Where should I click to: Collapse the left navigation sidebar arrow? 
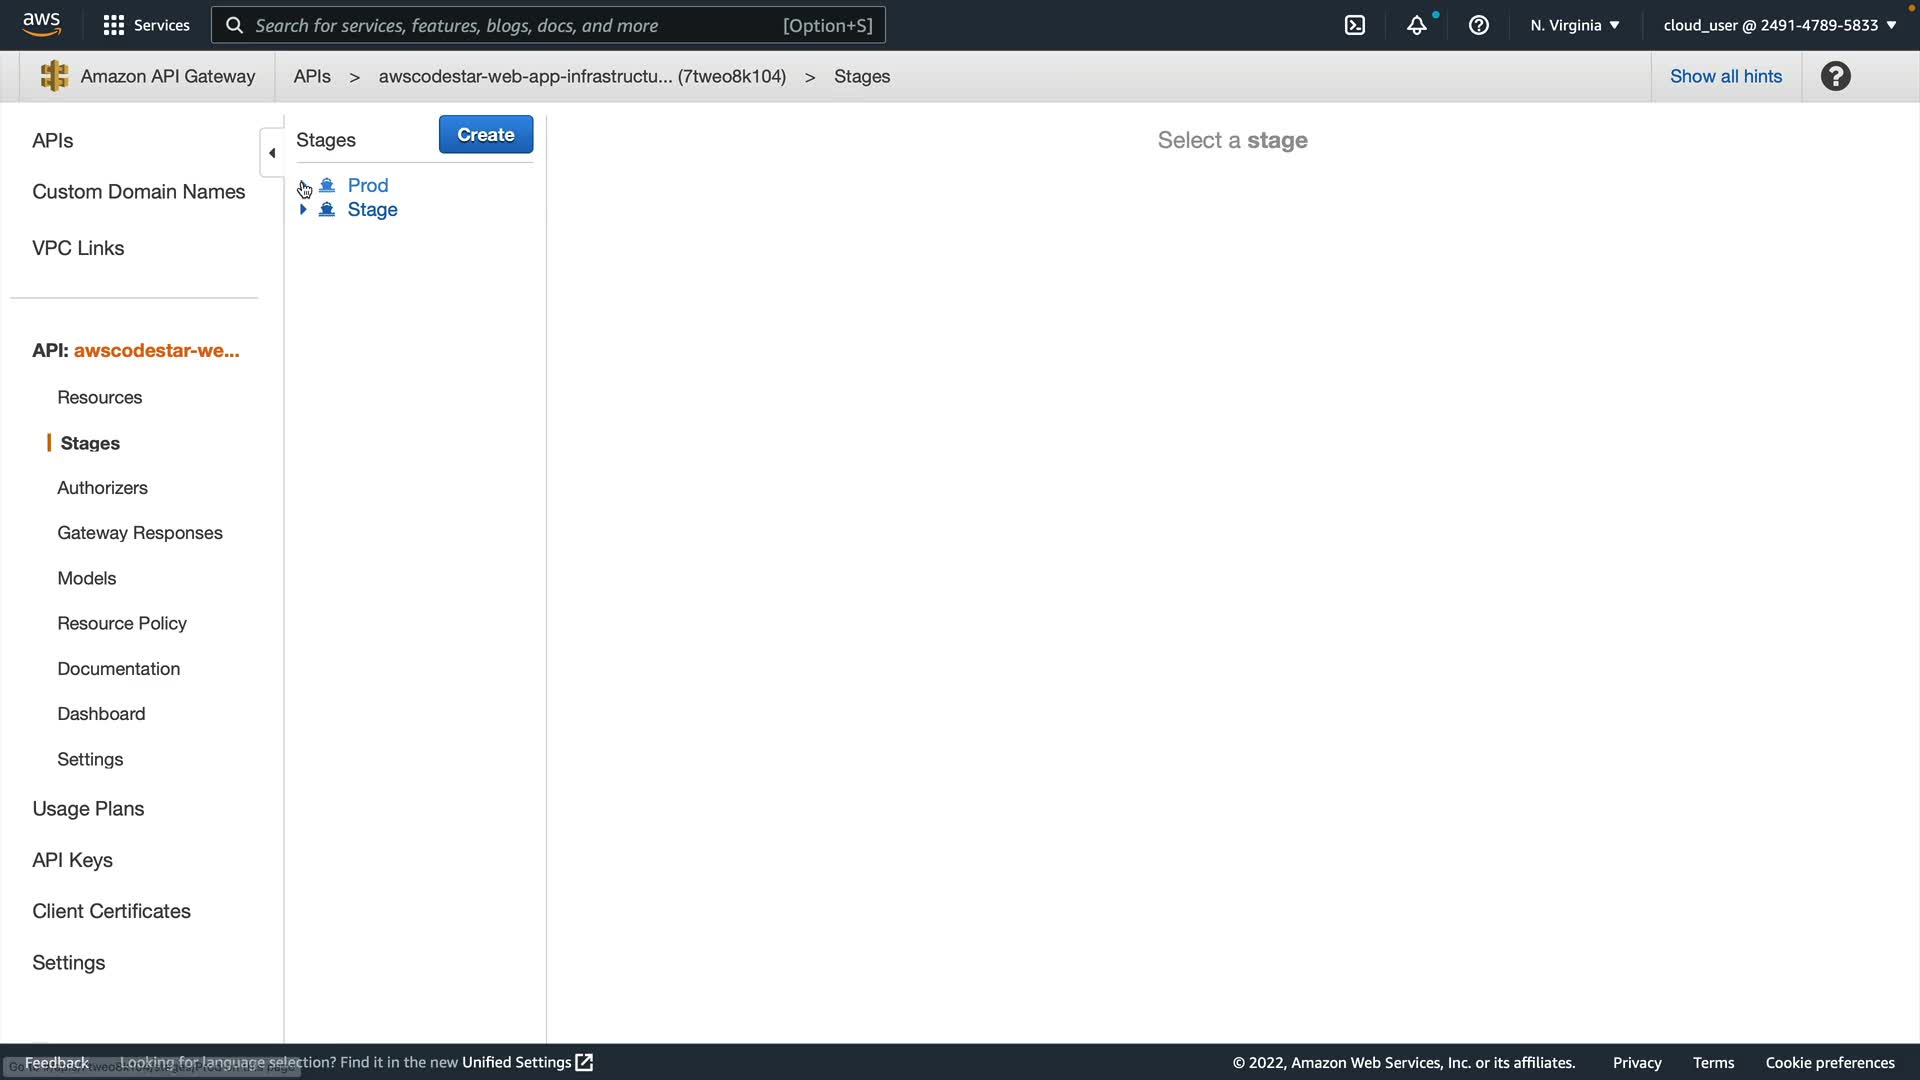[272, 153]
